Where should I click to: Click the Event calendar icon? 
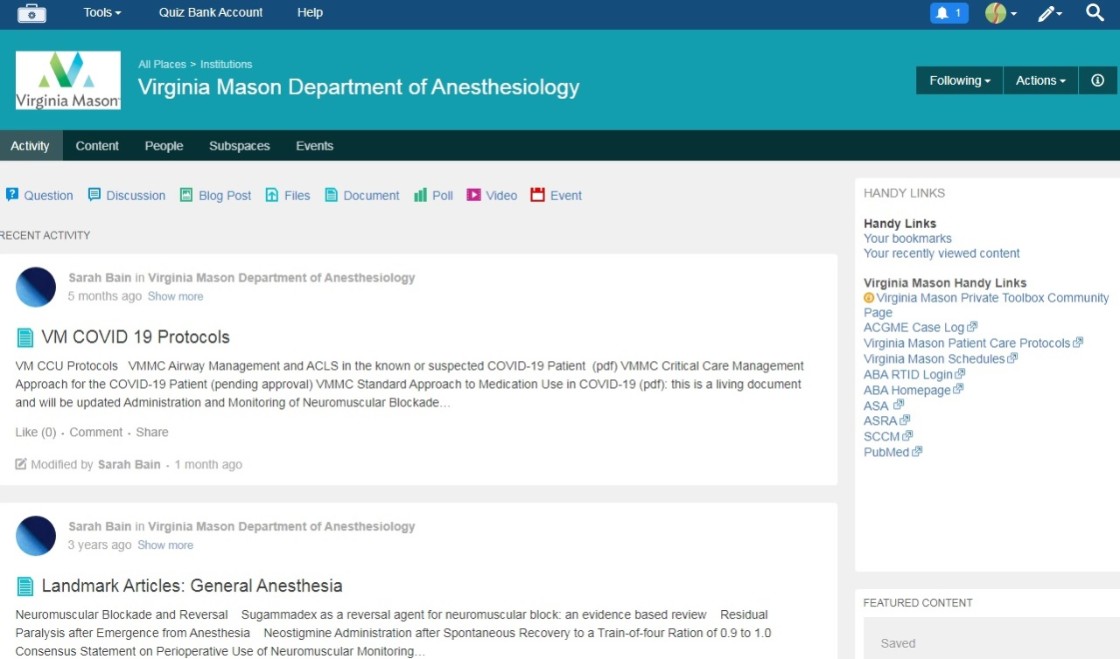(537, 194)
